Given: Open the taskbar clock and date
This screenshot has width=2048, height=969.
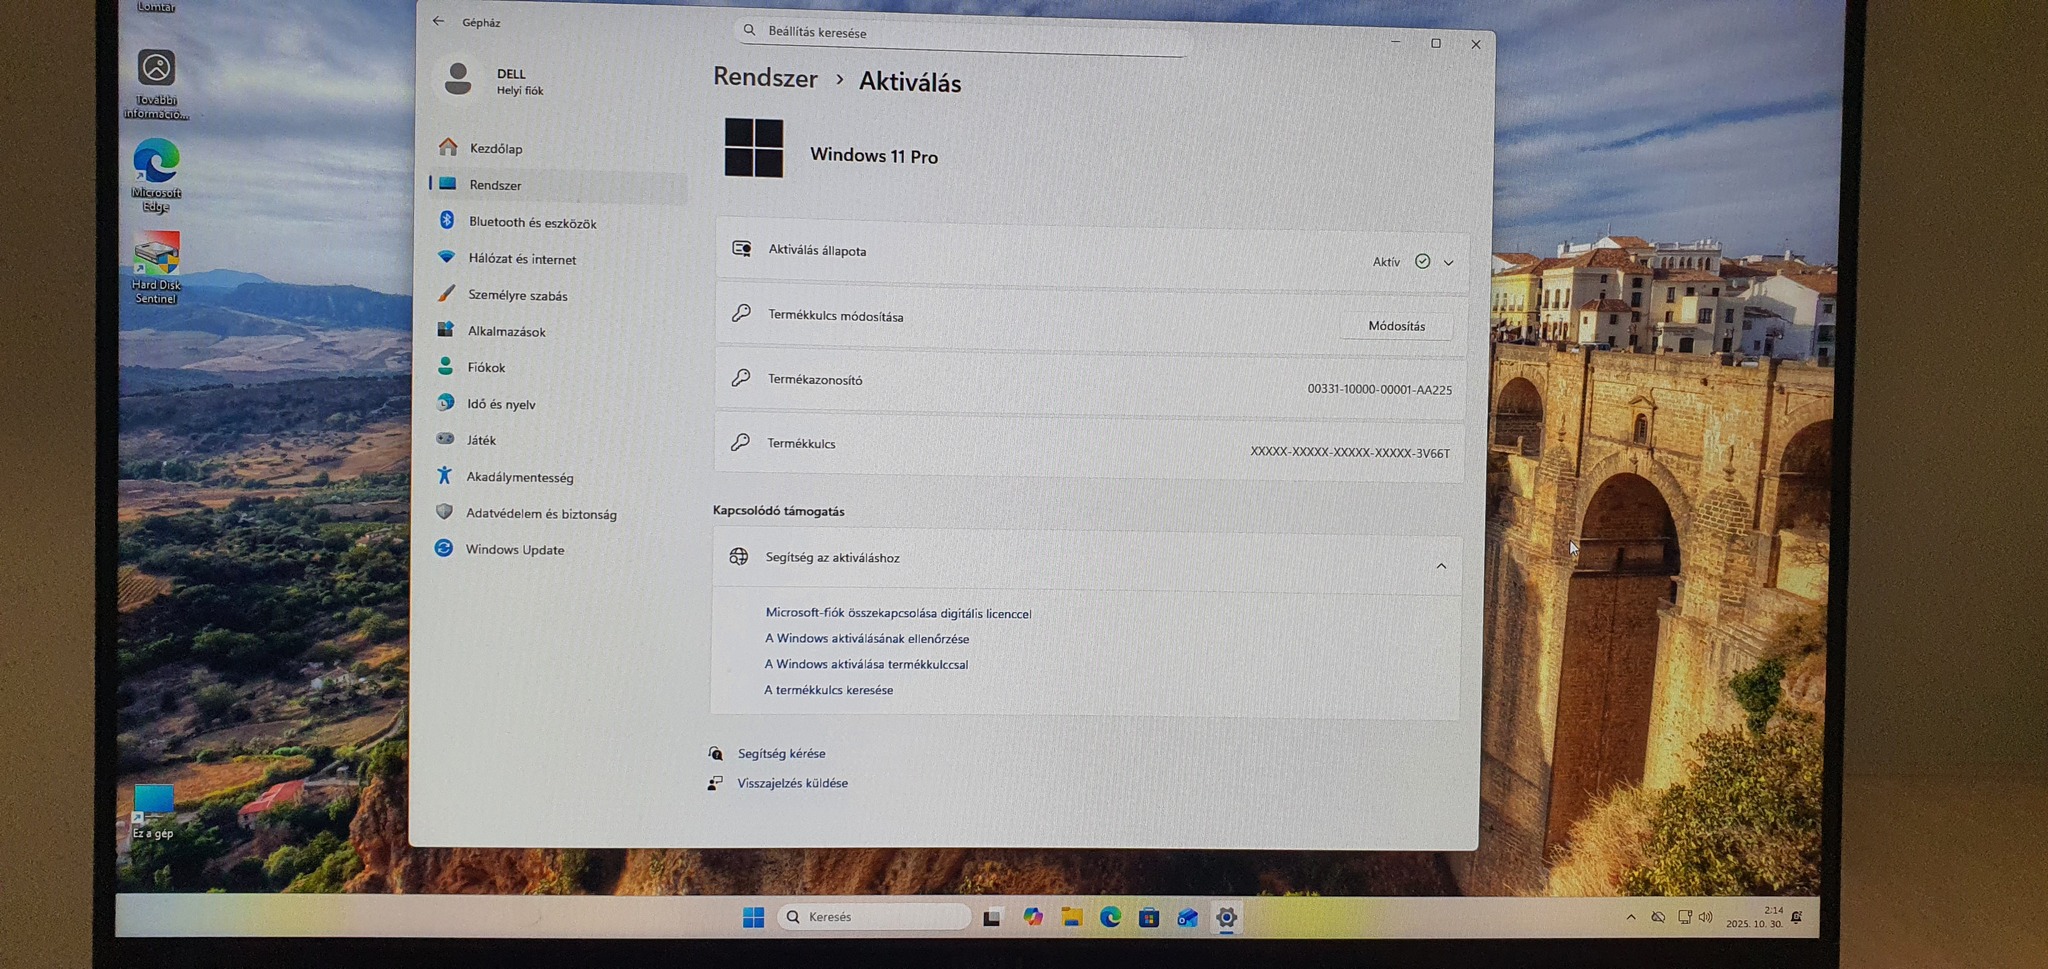Looking at the screenshot, I should [1754, 917].
